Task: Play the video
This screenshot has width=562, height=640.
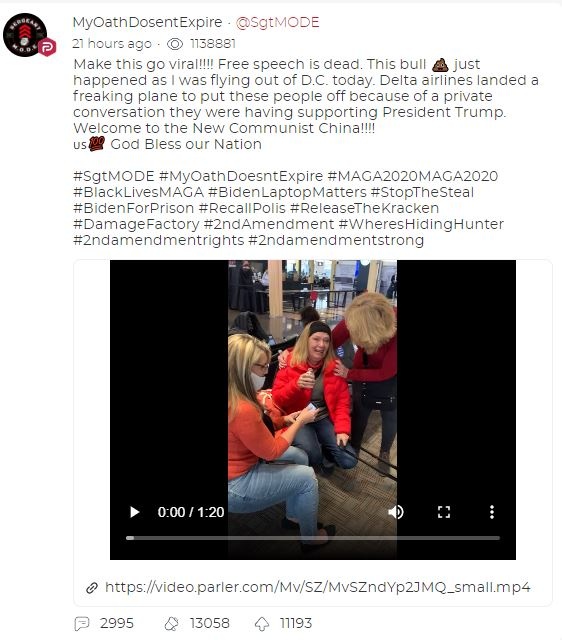Action: [134, 512]
